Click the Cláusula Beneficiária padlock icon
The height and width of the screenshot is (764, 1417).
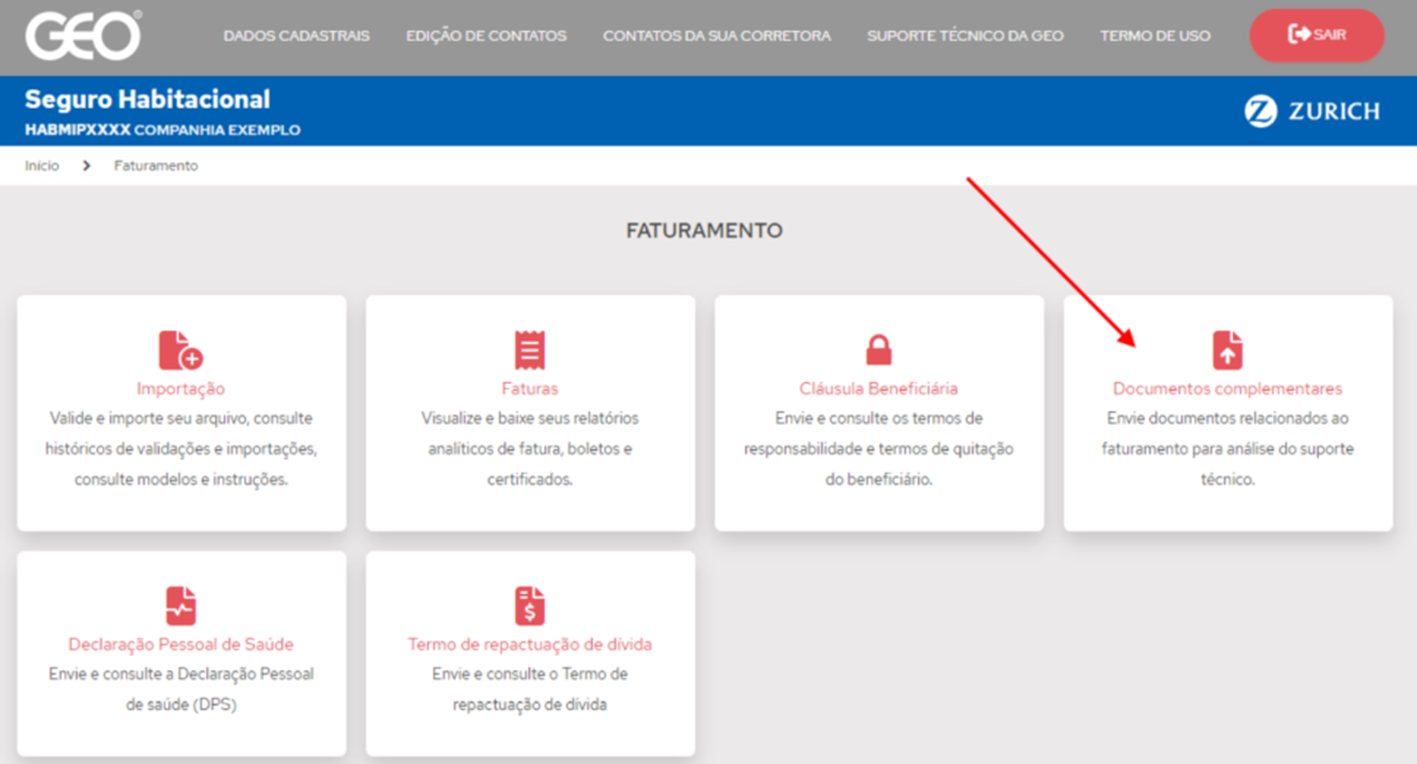(x=878, y=350)
